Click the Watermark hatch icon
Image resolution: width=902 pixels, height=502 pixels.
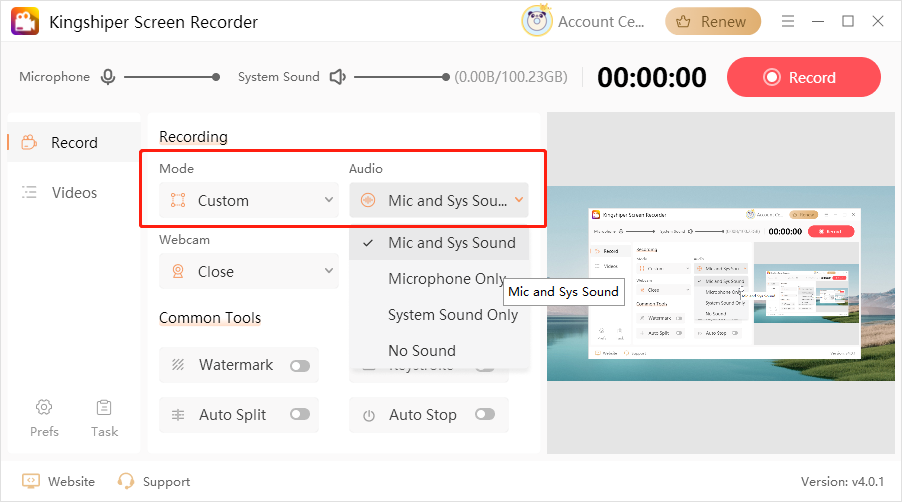click(178, 365)
